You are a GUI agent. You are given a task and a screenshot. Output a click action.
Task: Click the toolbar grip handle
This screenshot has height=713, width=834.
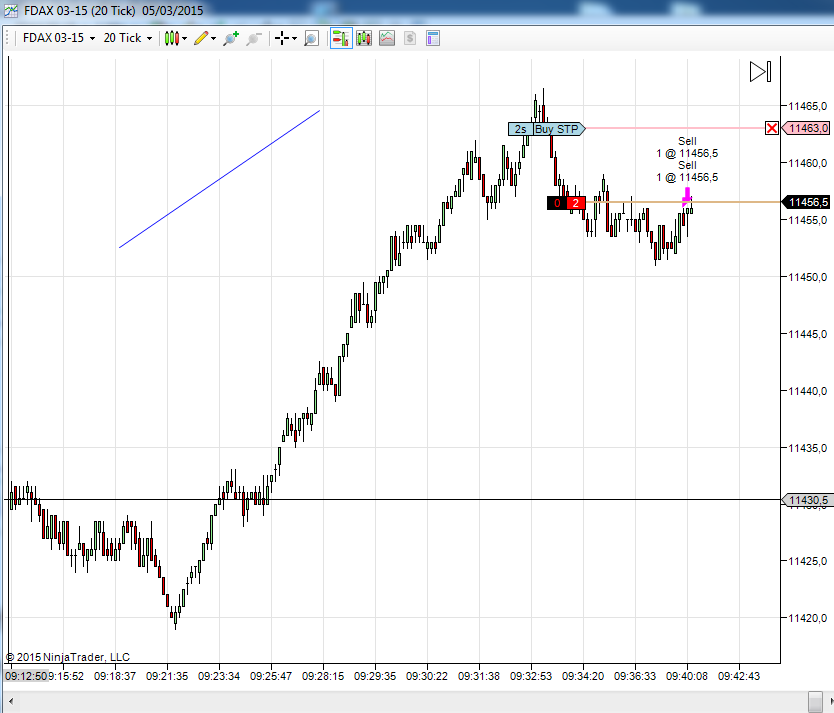[7, 38]
